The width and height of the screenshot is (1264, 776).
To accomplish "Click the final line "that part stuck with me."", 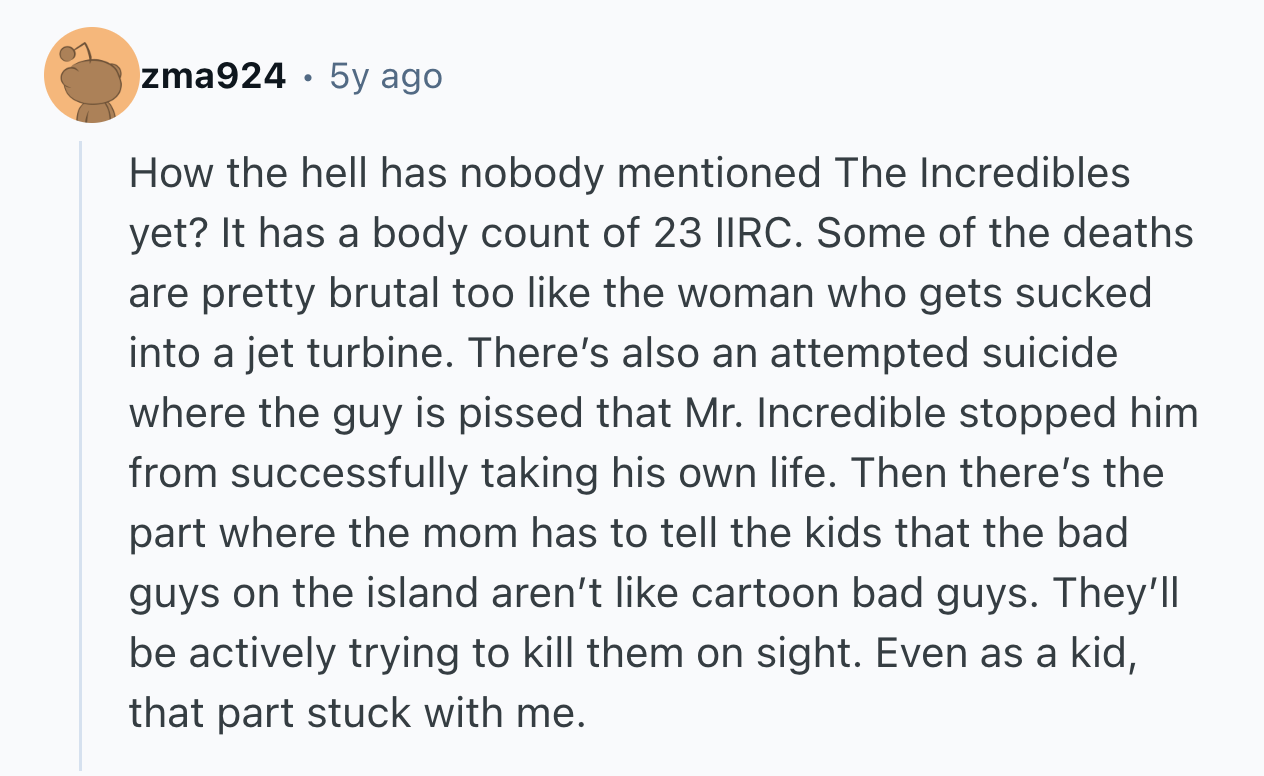I will [x=356, y=713].
